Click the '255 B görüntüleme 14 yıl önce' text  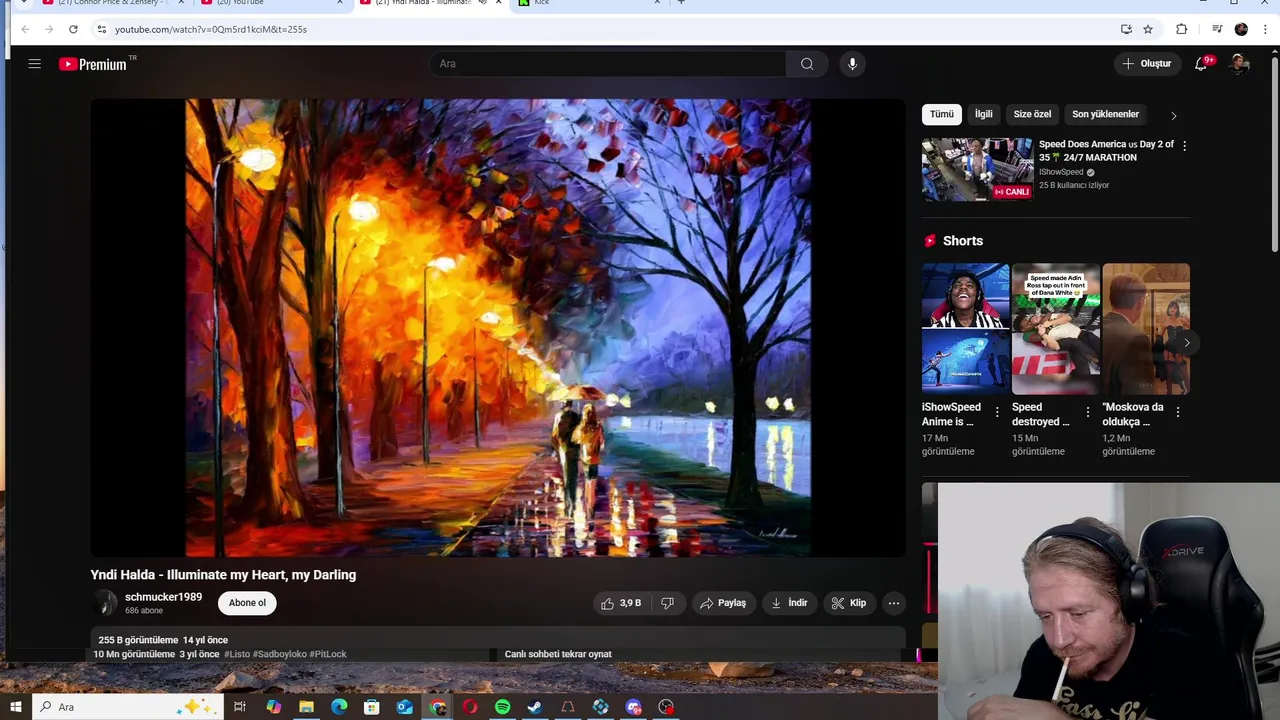[163, 640]
